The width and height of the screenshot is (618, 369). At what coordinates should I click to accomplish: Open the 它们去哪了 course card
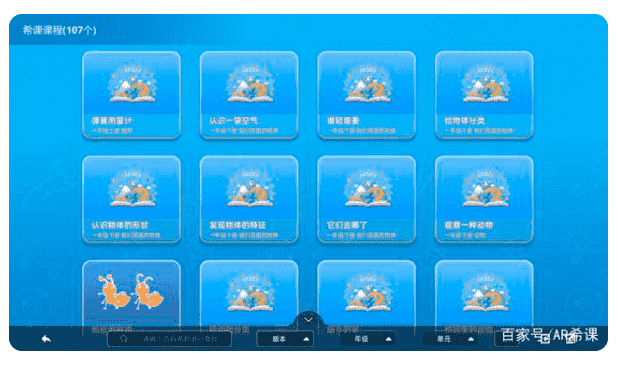(x=367, y=199)
